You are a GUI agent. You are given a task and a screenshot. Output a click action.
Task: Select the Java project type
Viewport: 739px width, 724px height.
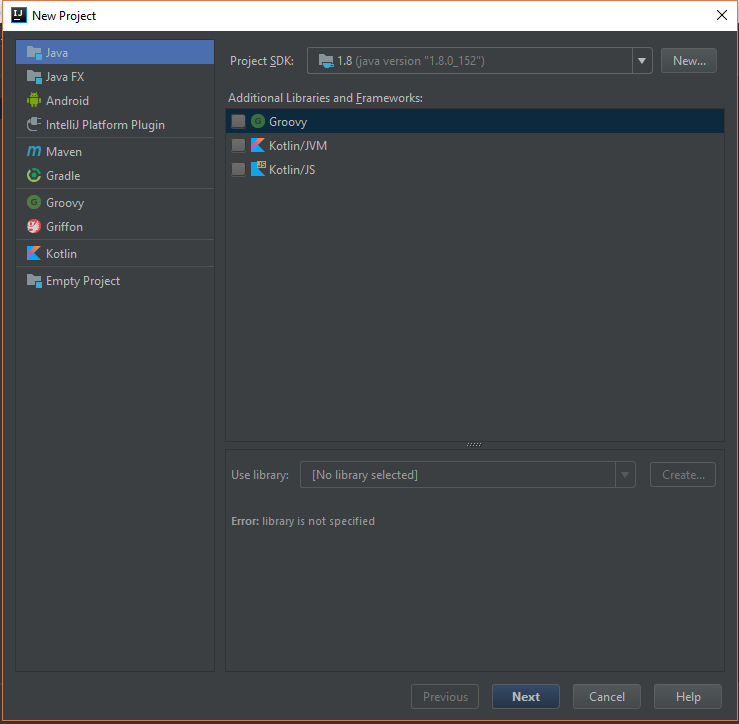[115, 52]
